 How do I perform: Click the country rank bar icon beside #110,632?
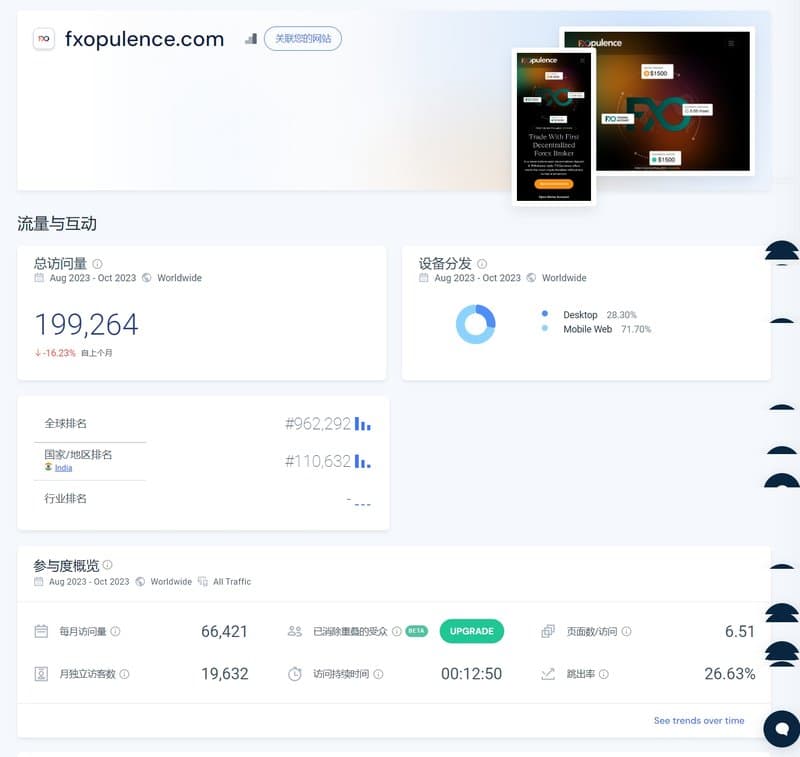[x=363, y=461]
